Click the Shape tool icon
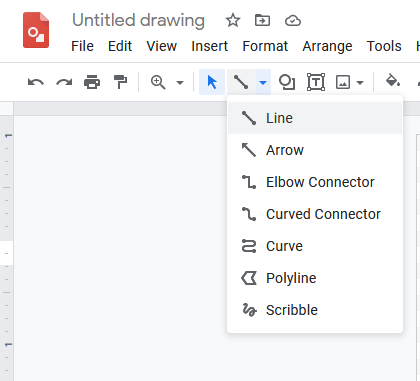 coord(287,82)
